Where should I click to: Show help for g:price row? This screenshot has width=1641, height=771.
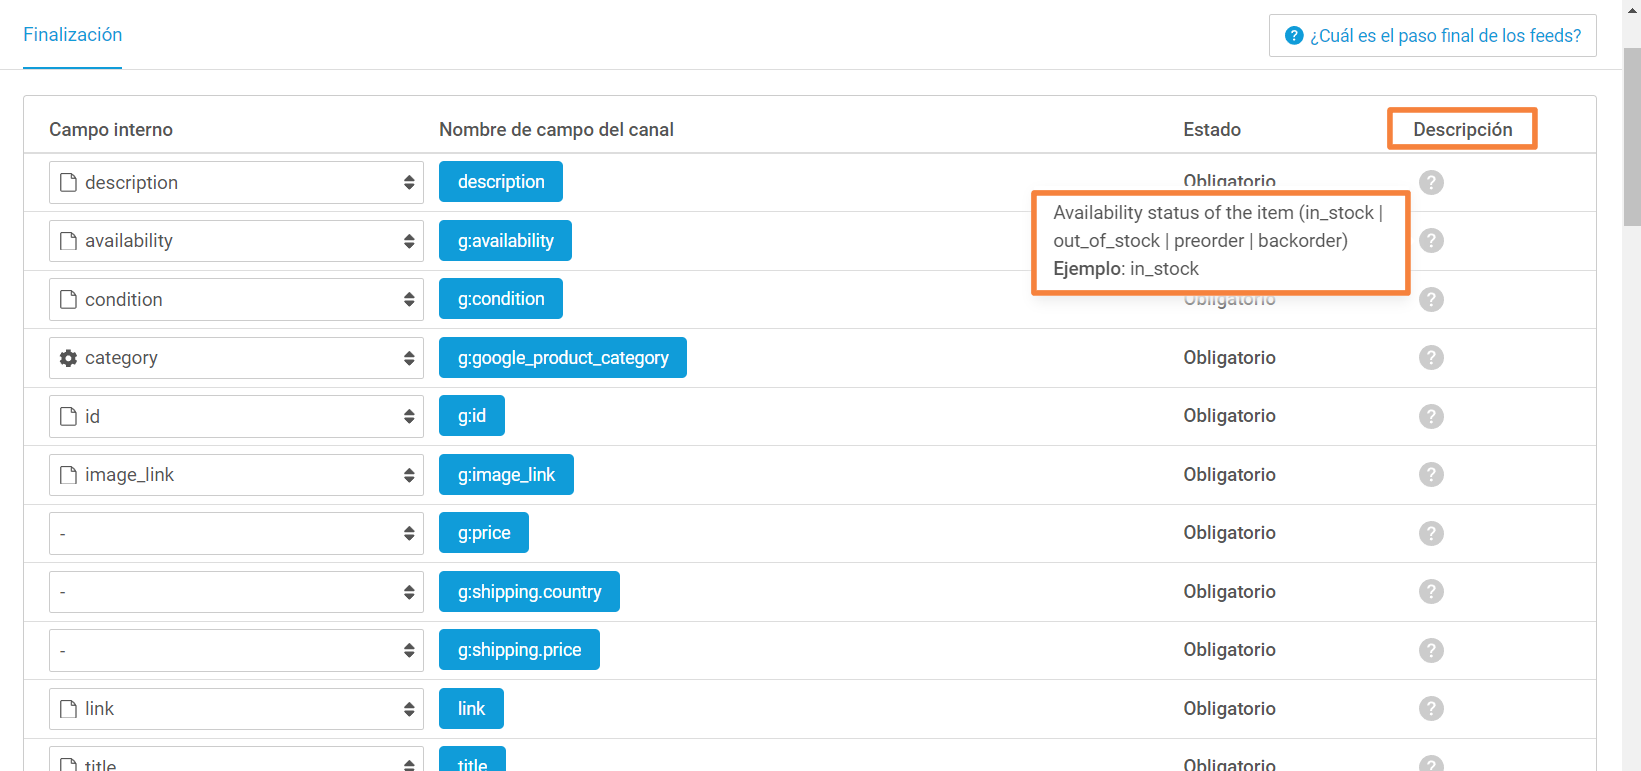pyautogui.click(x=1431, y=533)
